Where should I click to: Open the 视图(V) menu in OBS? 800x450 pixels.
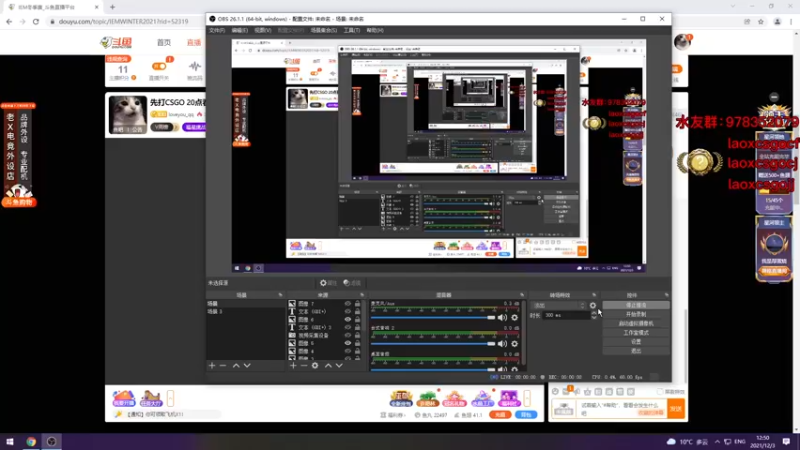263,31
